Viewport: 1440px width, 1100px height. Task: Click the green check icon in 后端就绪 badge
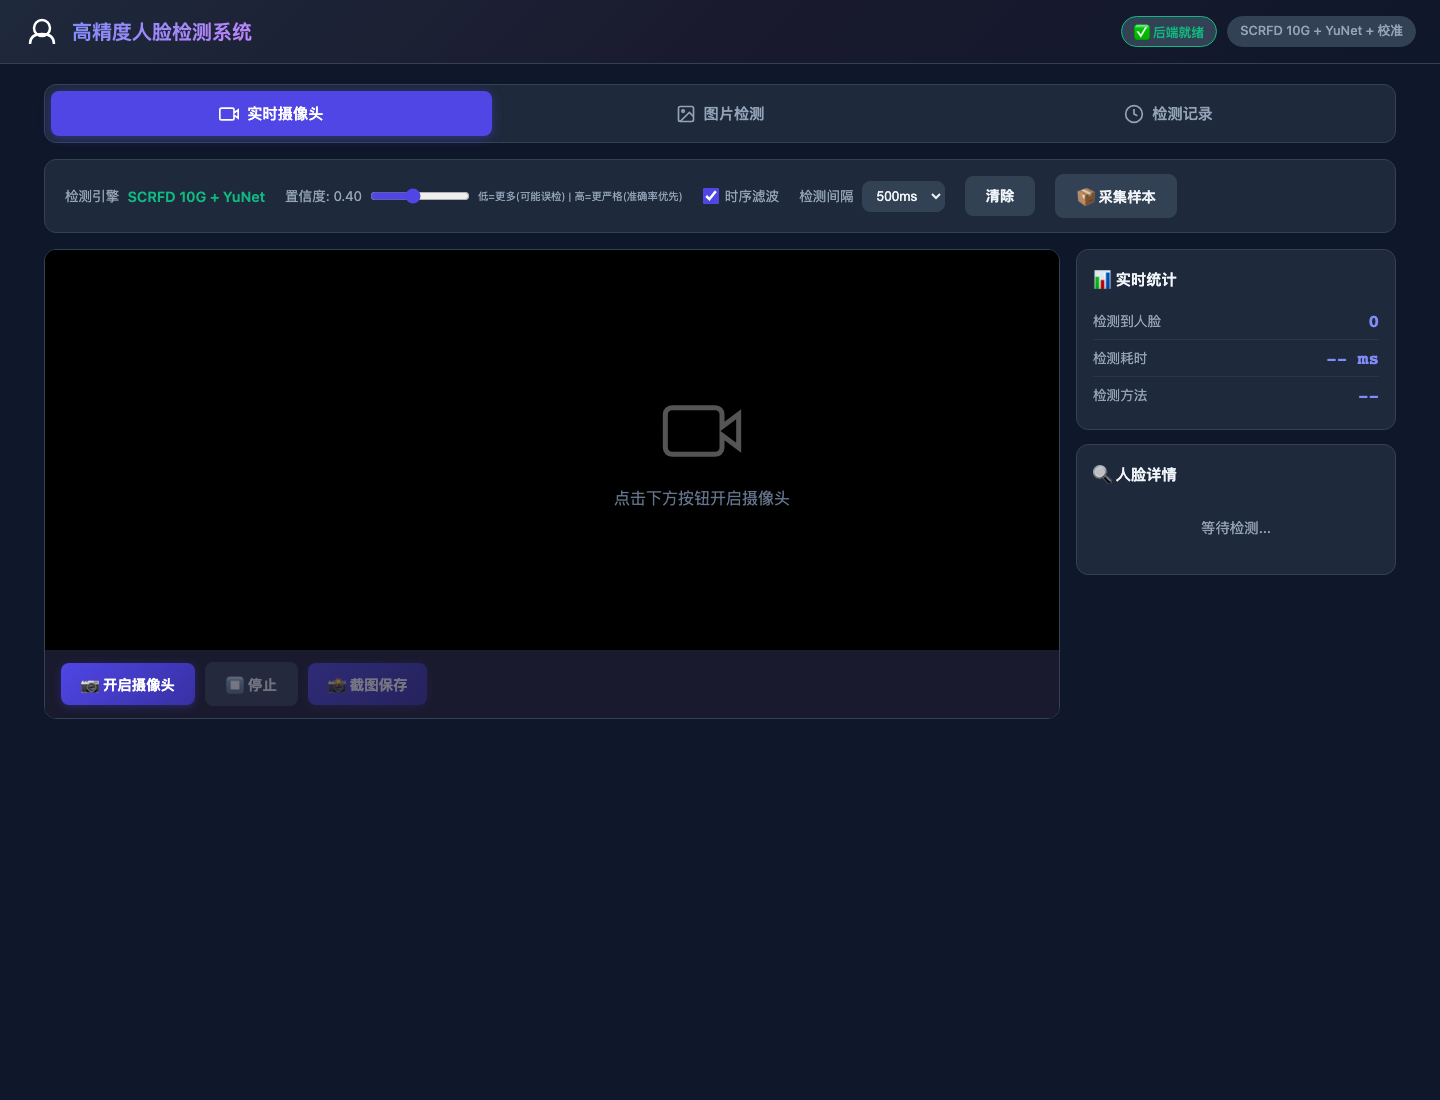tap(1141, 32)
